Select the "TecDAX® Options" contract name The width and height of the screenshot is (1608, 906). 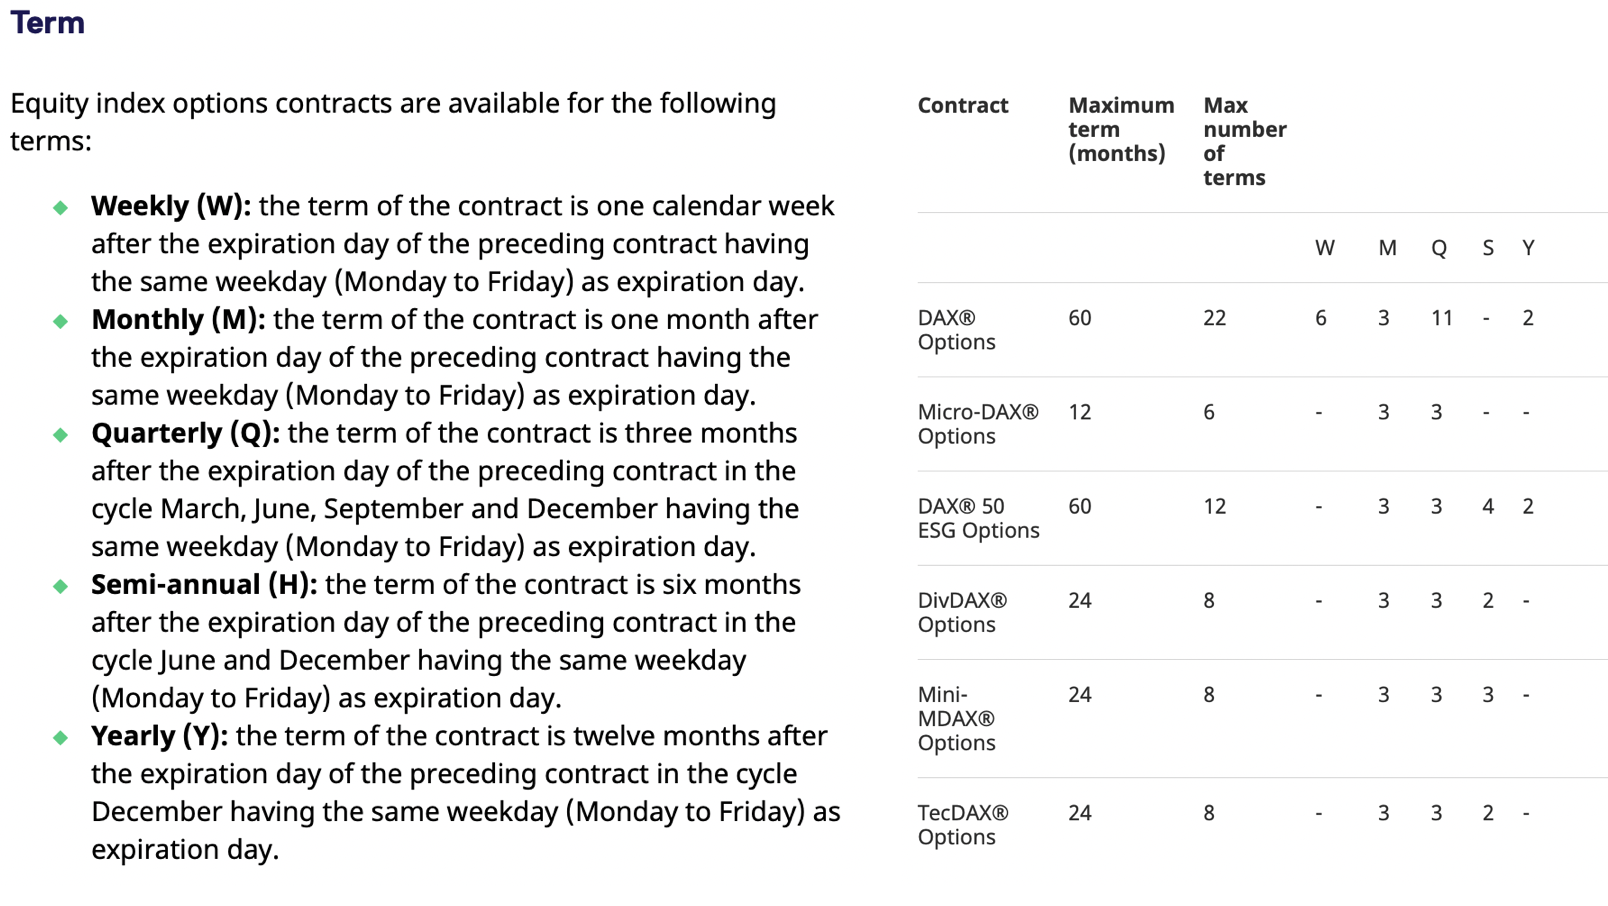pos(962,824)
